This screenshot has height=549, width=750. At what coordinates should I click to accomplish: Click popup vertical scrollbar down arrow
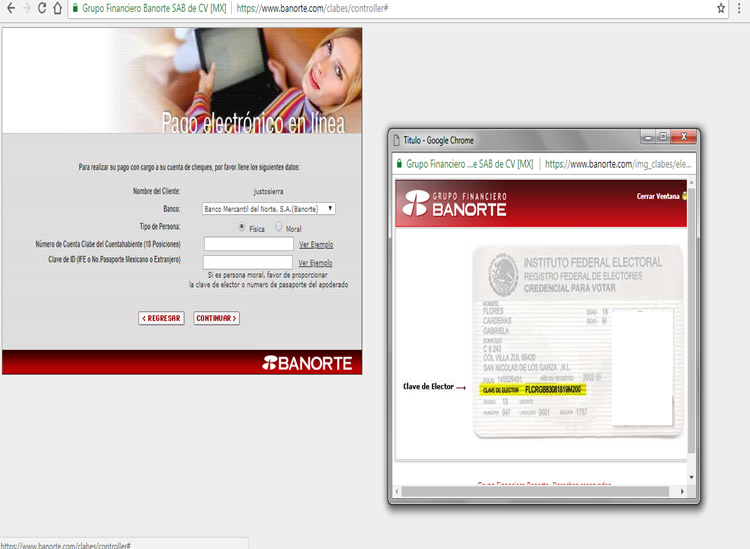[x=691, y=477]
